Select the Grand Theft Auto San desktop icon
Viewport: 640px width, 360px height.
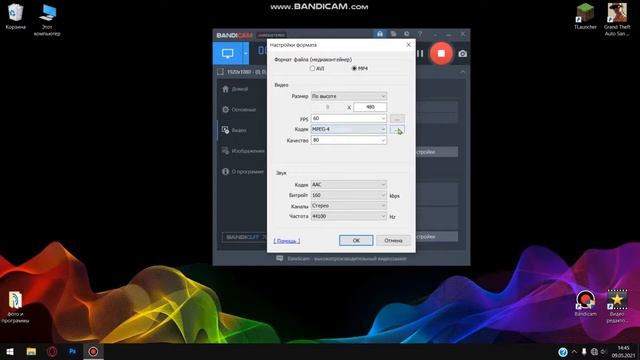[617, 20]
